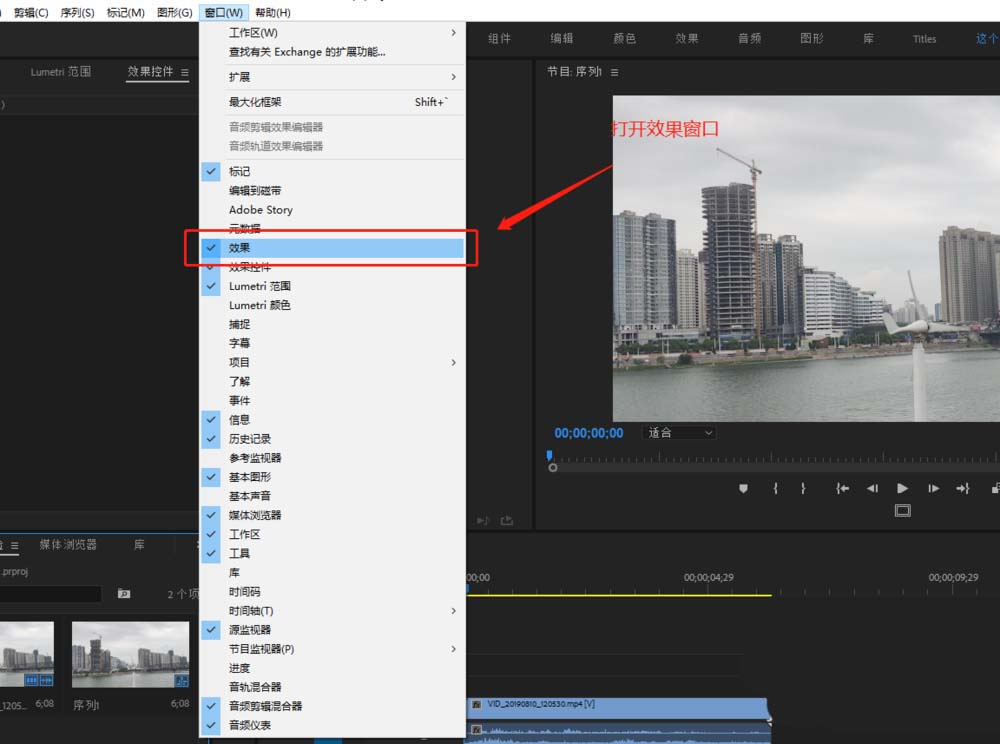The height and width of the screenshot is (744, 1000).
Task: Select the 序列1 sequence thumbnail
Action: (130, 655)
